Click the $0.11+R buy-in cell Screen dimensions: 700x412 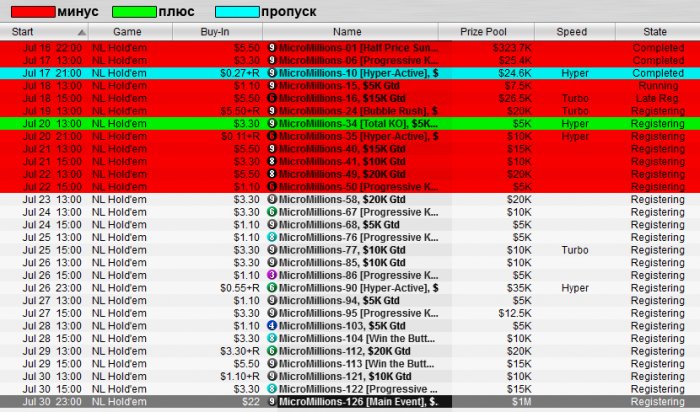pyautogui.click(x=240, y=136)
